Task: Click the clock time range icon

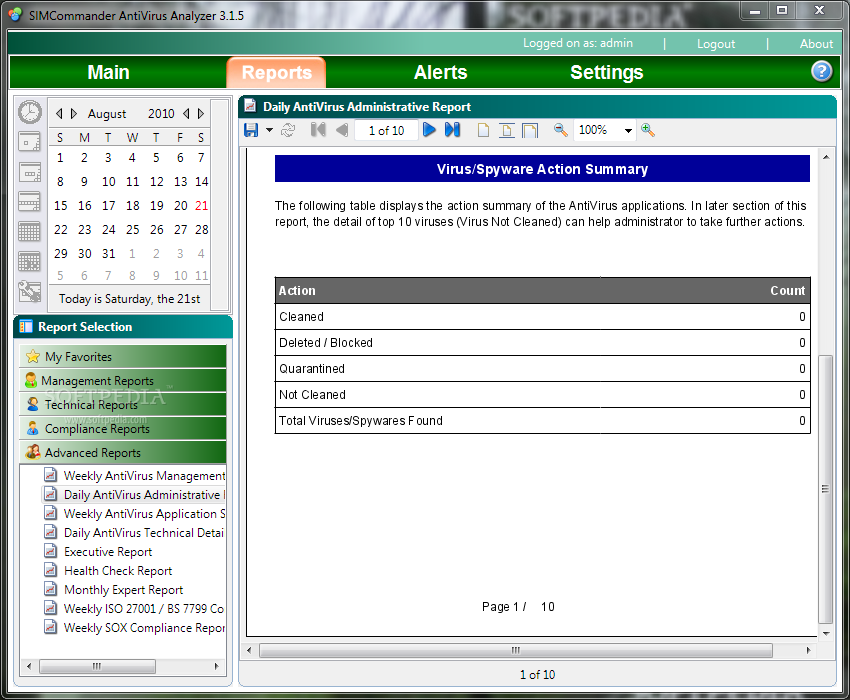Action: pyautogui.click(x=30, y=112)
